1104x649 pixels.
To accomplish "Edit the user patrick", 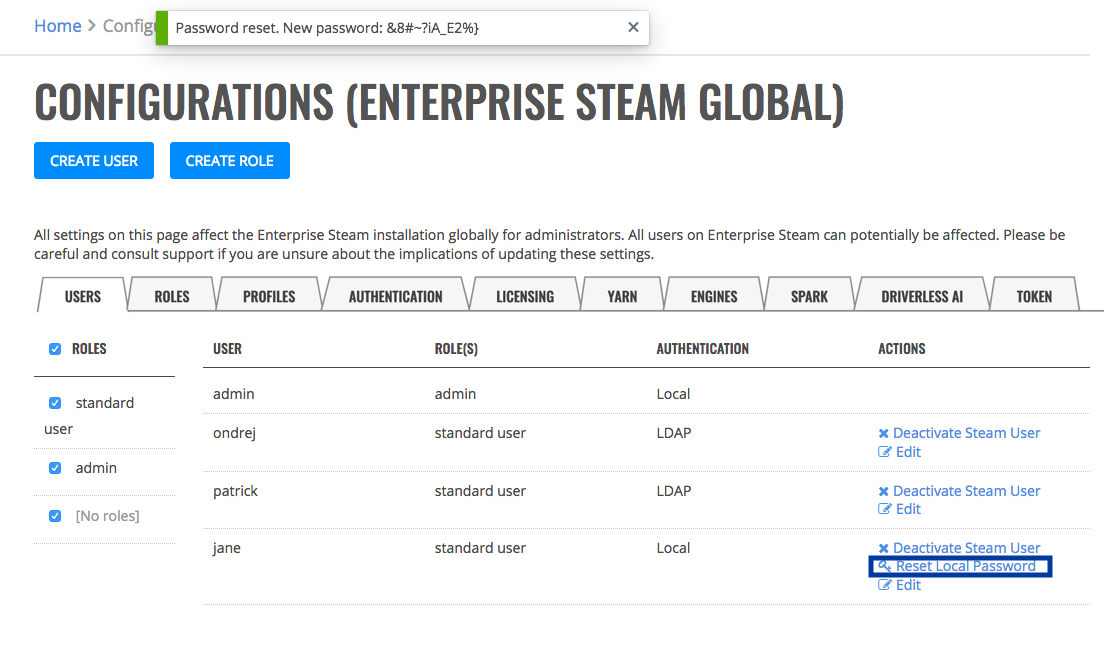I will [899, 509].
